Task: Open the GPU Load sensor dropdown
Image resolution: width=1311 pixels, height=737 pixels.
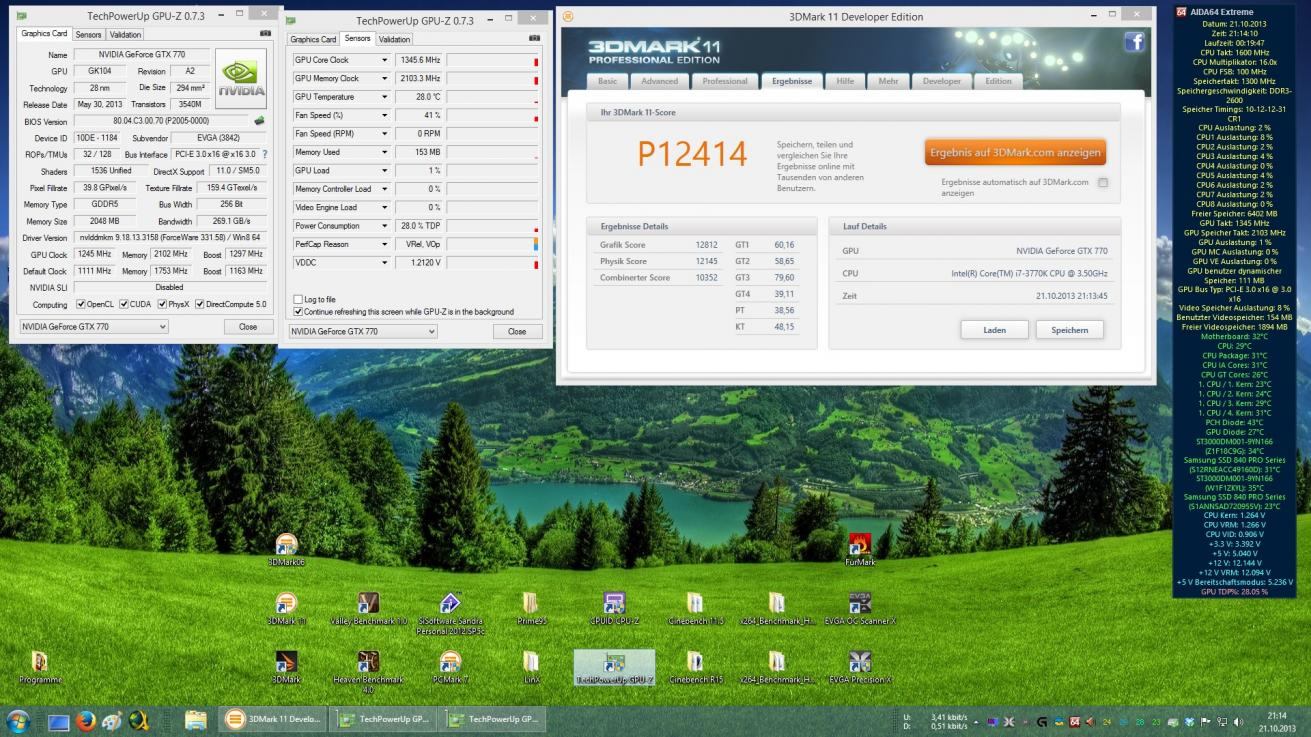Action: point(384,170)
